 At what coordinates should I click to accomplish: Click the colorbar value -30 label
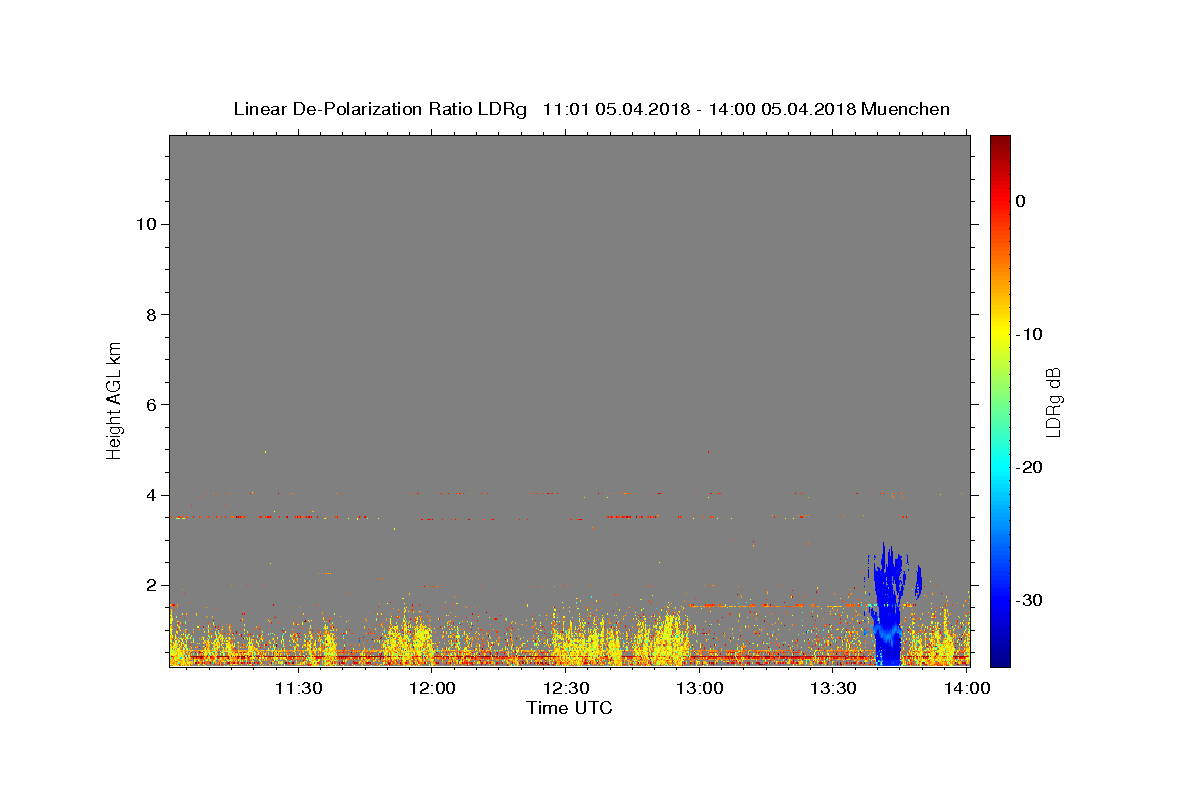pyautogui.click(x=1030, y=600)
